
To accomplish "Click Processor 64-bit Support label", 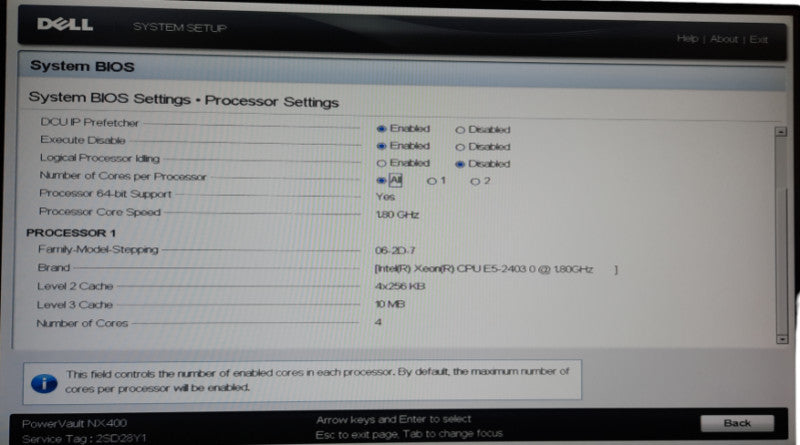I will pos(105,193).
